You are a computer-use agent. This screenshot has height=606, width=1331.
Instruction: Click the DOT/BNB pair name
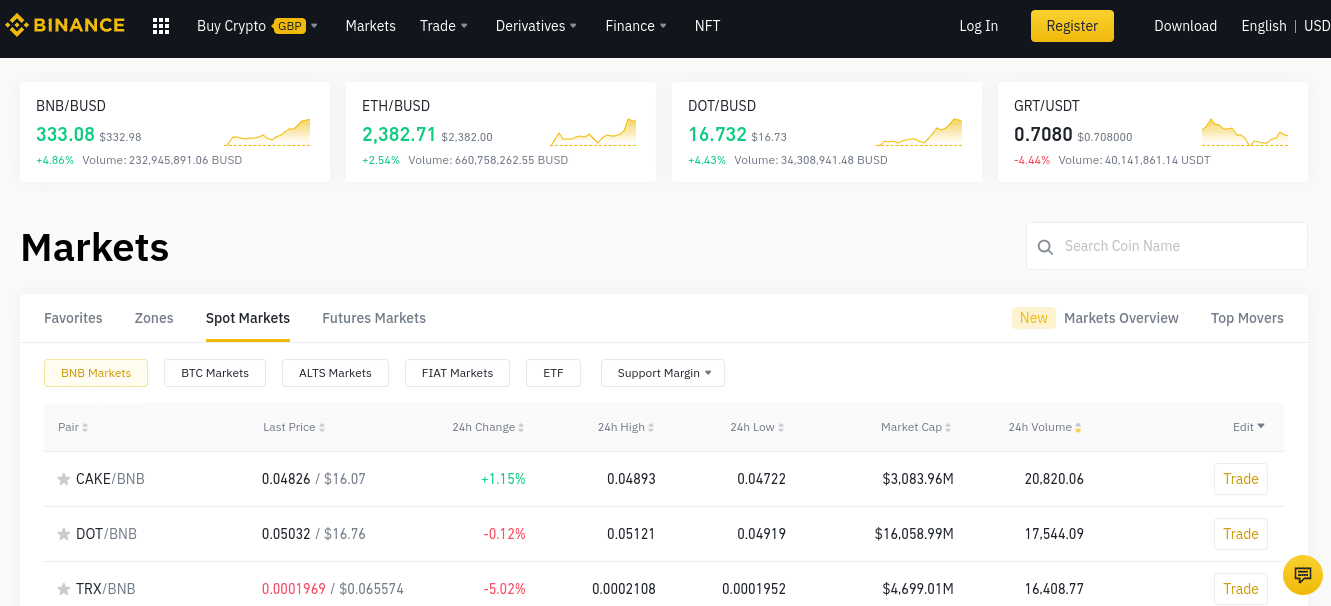106,534
